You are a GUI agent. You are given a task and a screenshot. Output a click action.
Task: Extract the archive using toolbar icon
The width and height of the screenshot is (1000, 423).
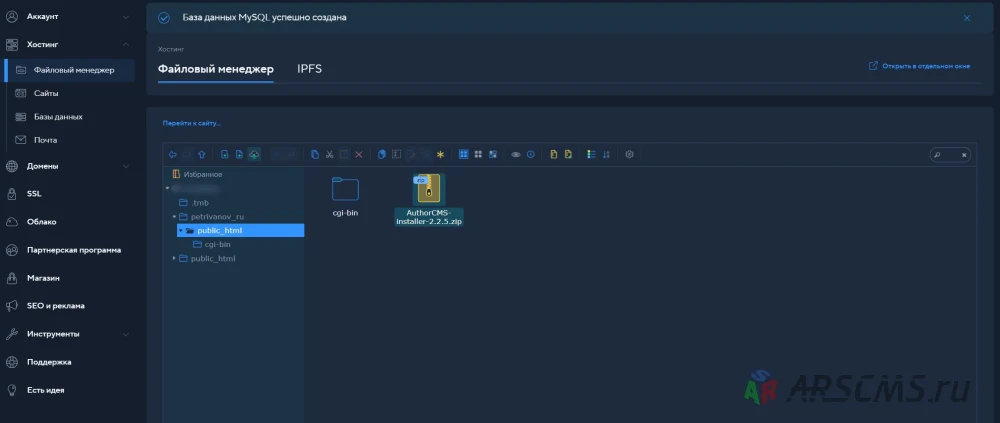click(554, 154)
